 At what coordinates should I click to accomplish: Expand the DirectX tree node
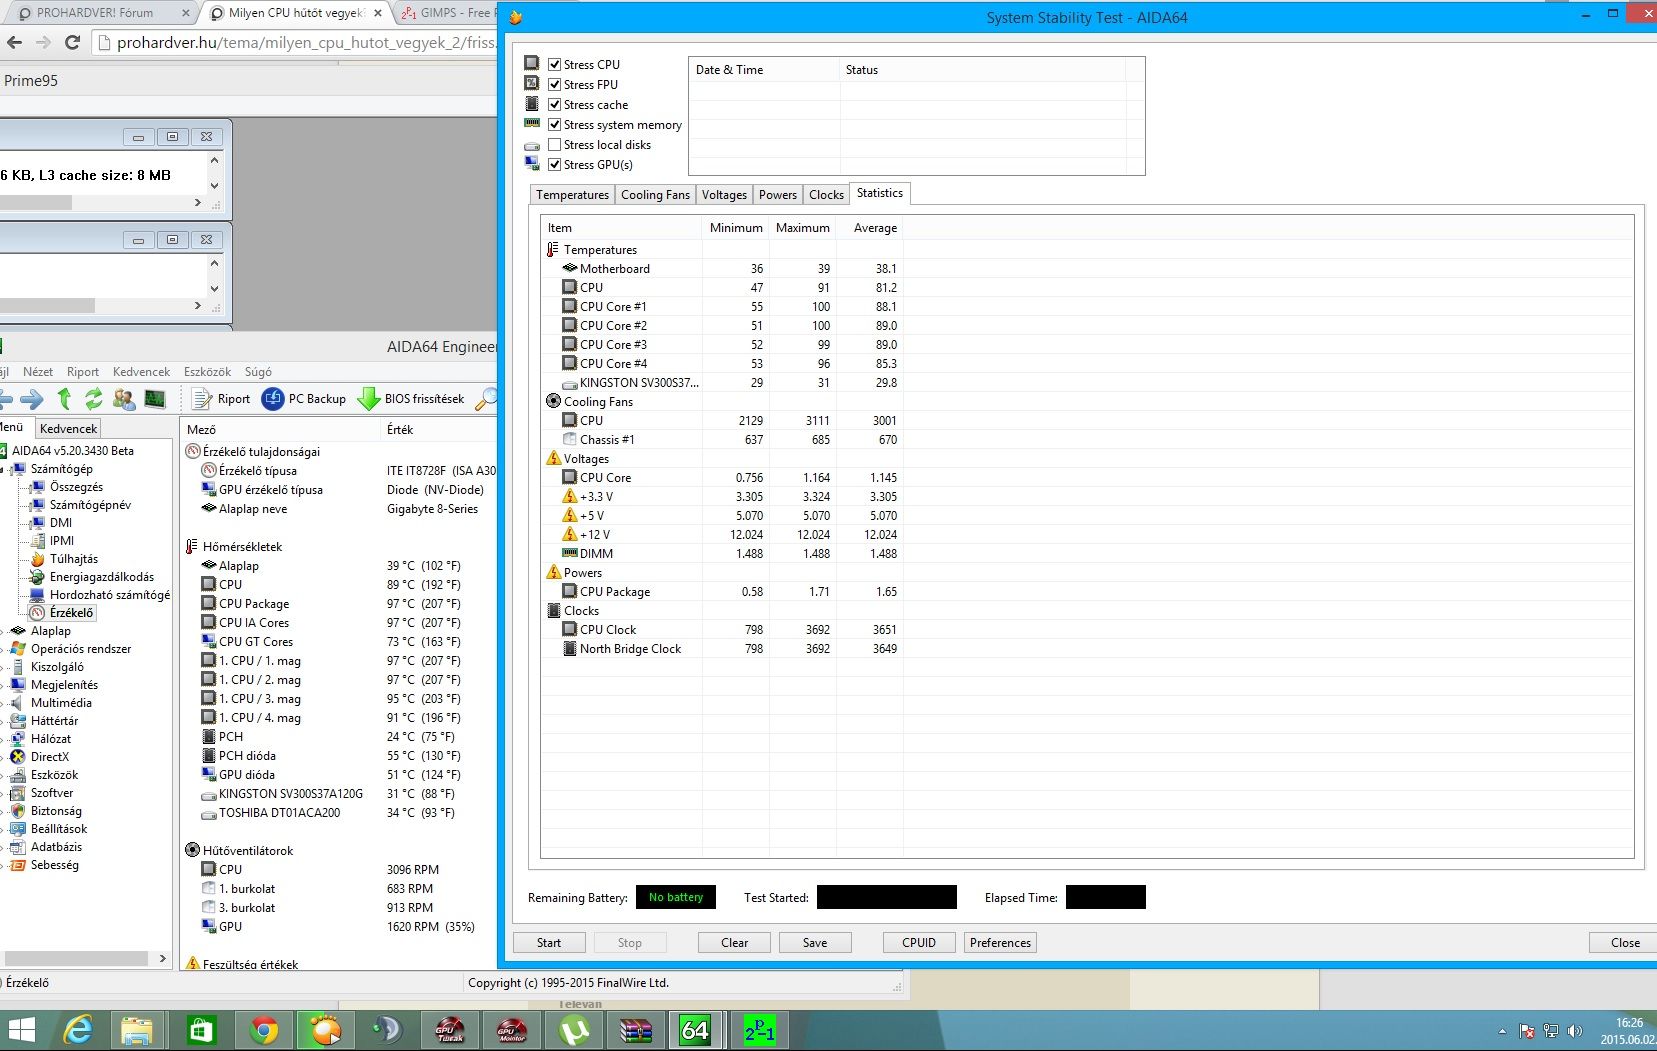(x=3, y=757)
